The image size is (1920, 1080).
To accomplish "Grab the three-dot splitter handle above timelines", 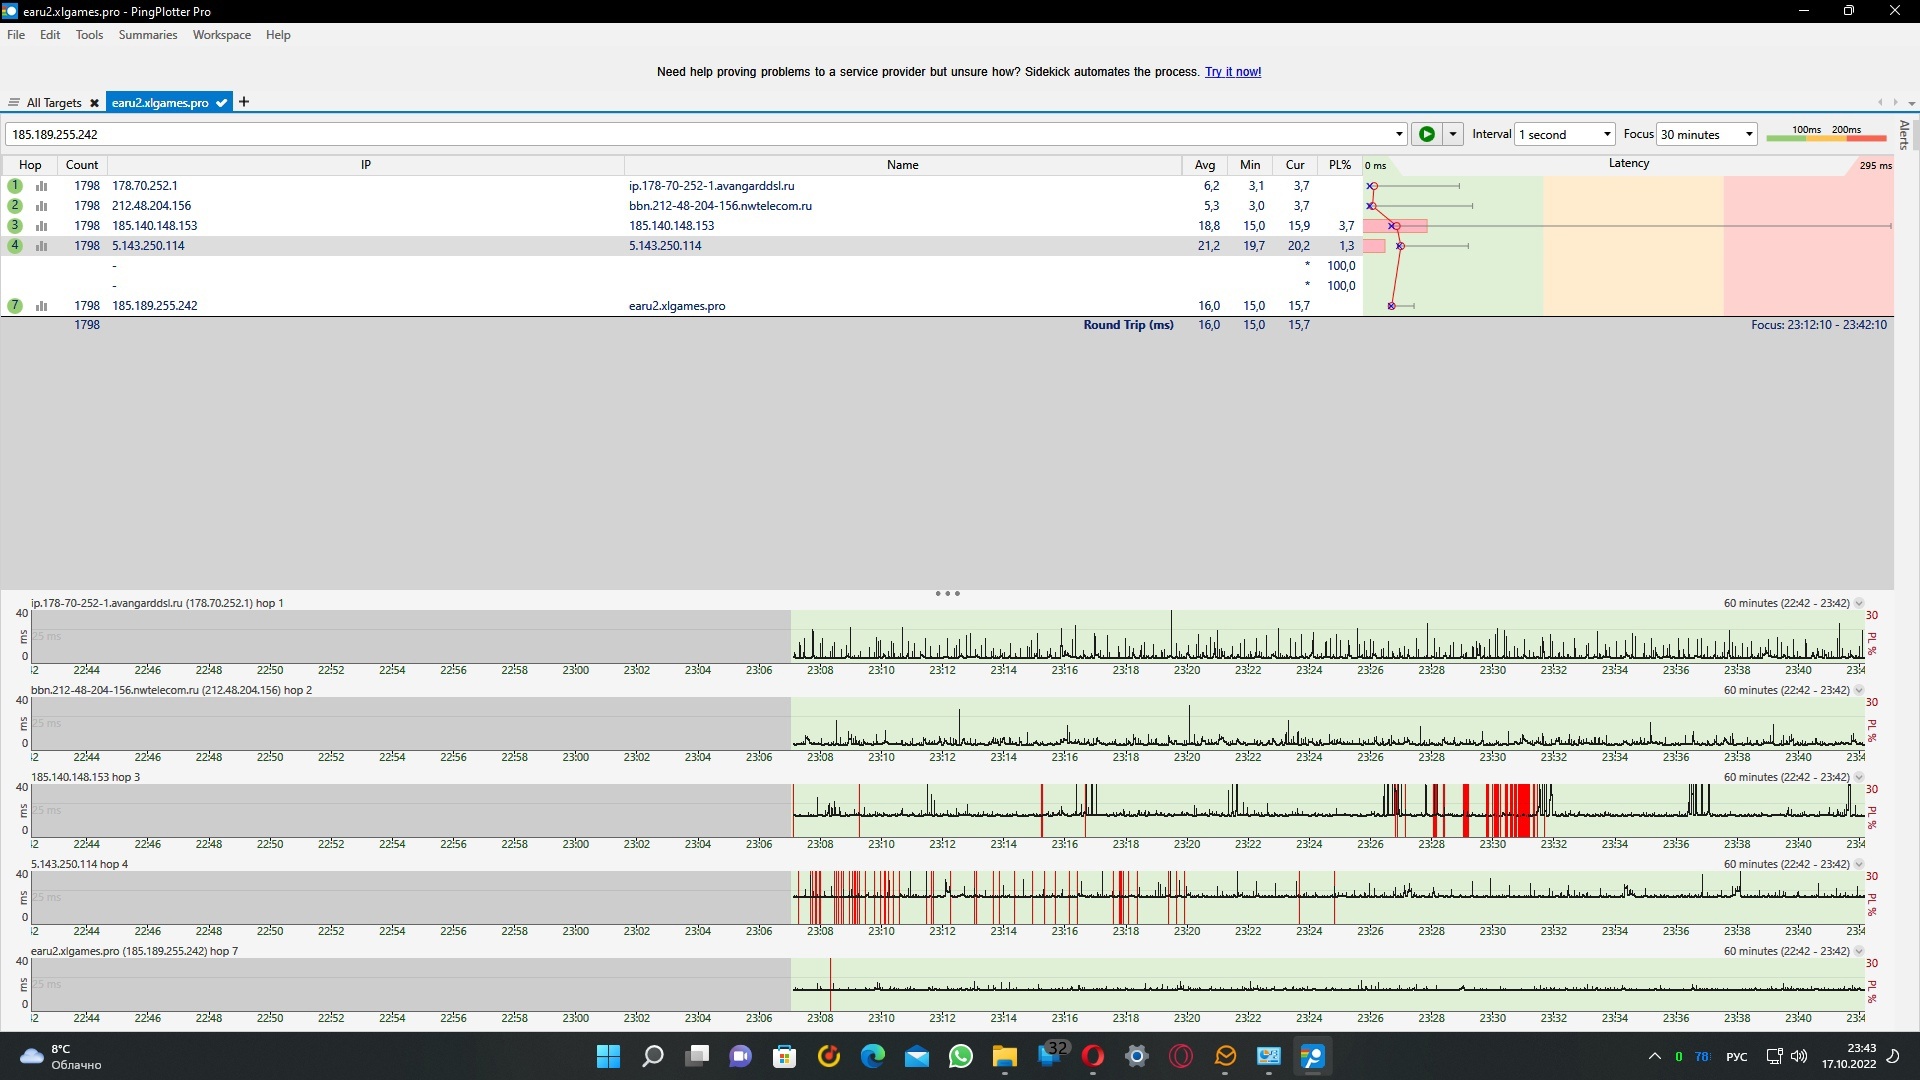I will coord(947,594).
